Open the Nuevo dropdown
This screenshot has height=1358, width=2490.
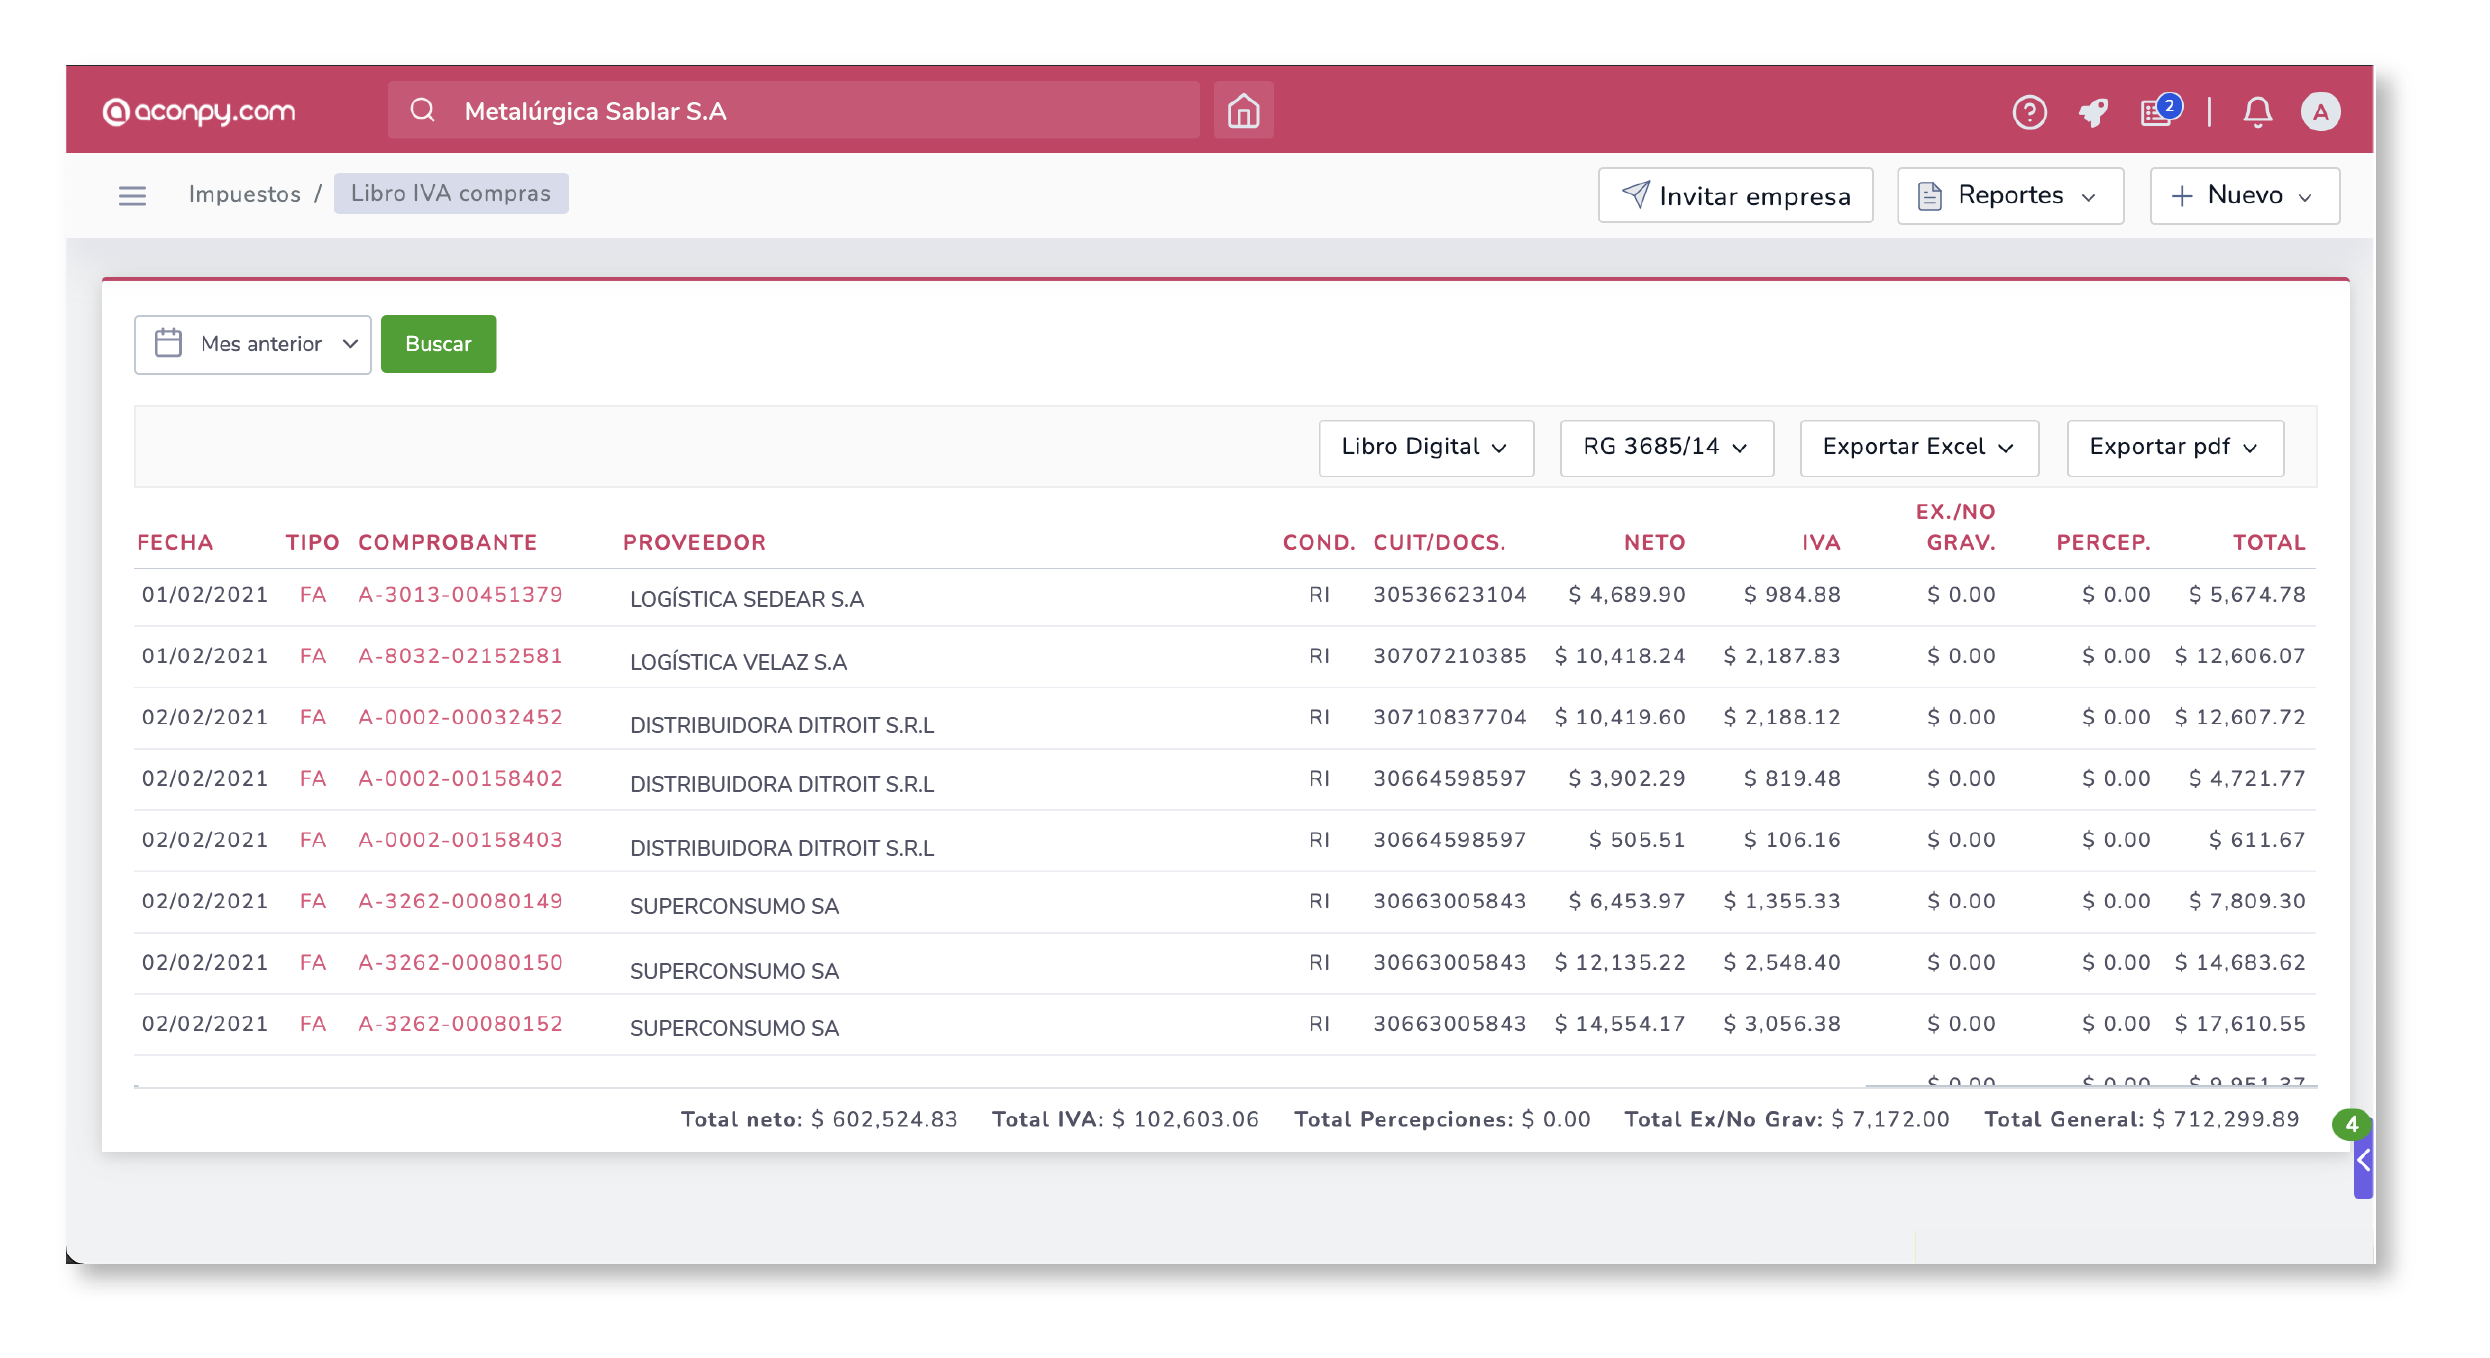click(2244, 195)
